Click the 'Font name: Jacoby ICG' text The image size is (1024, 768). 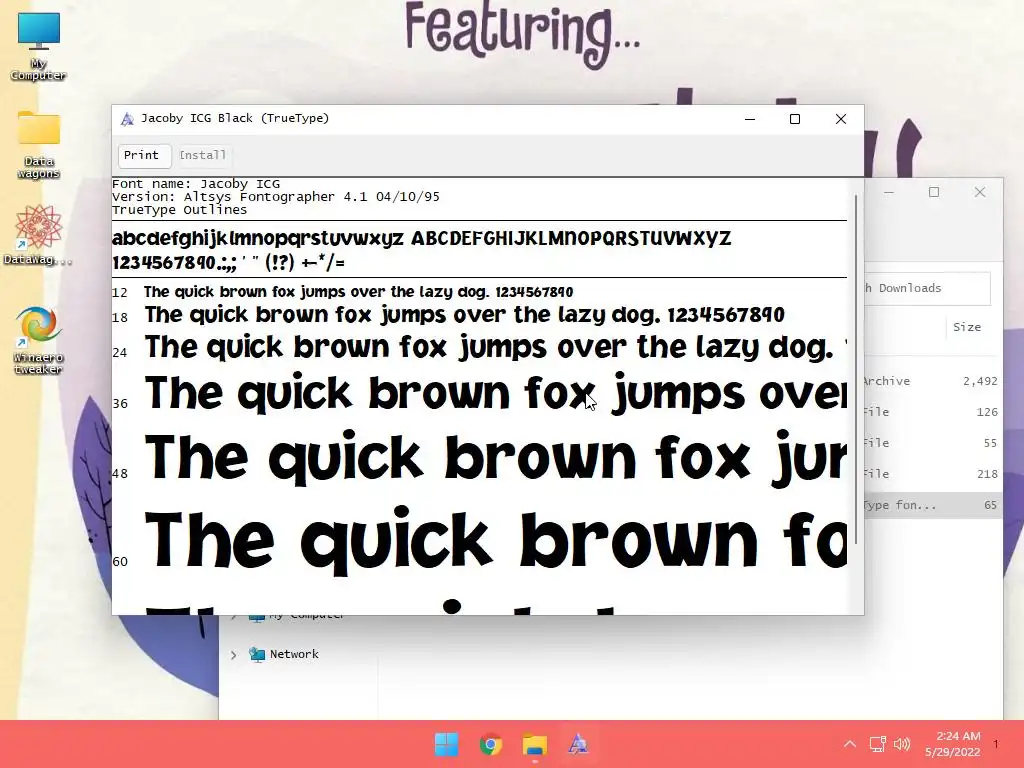[196, 184]
